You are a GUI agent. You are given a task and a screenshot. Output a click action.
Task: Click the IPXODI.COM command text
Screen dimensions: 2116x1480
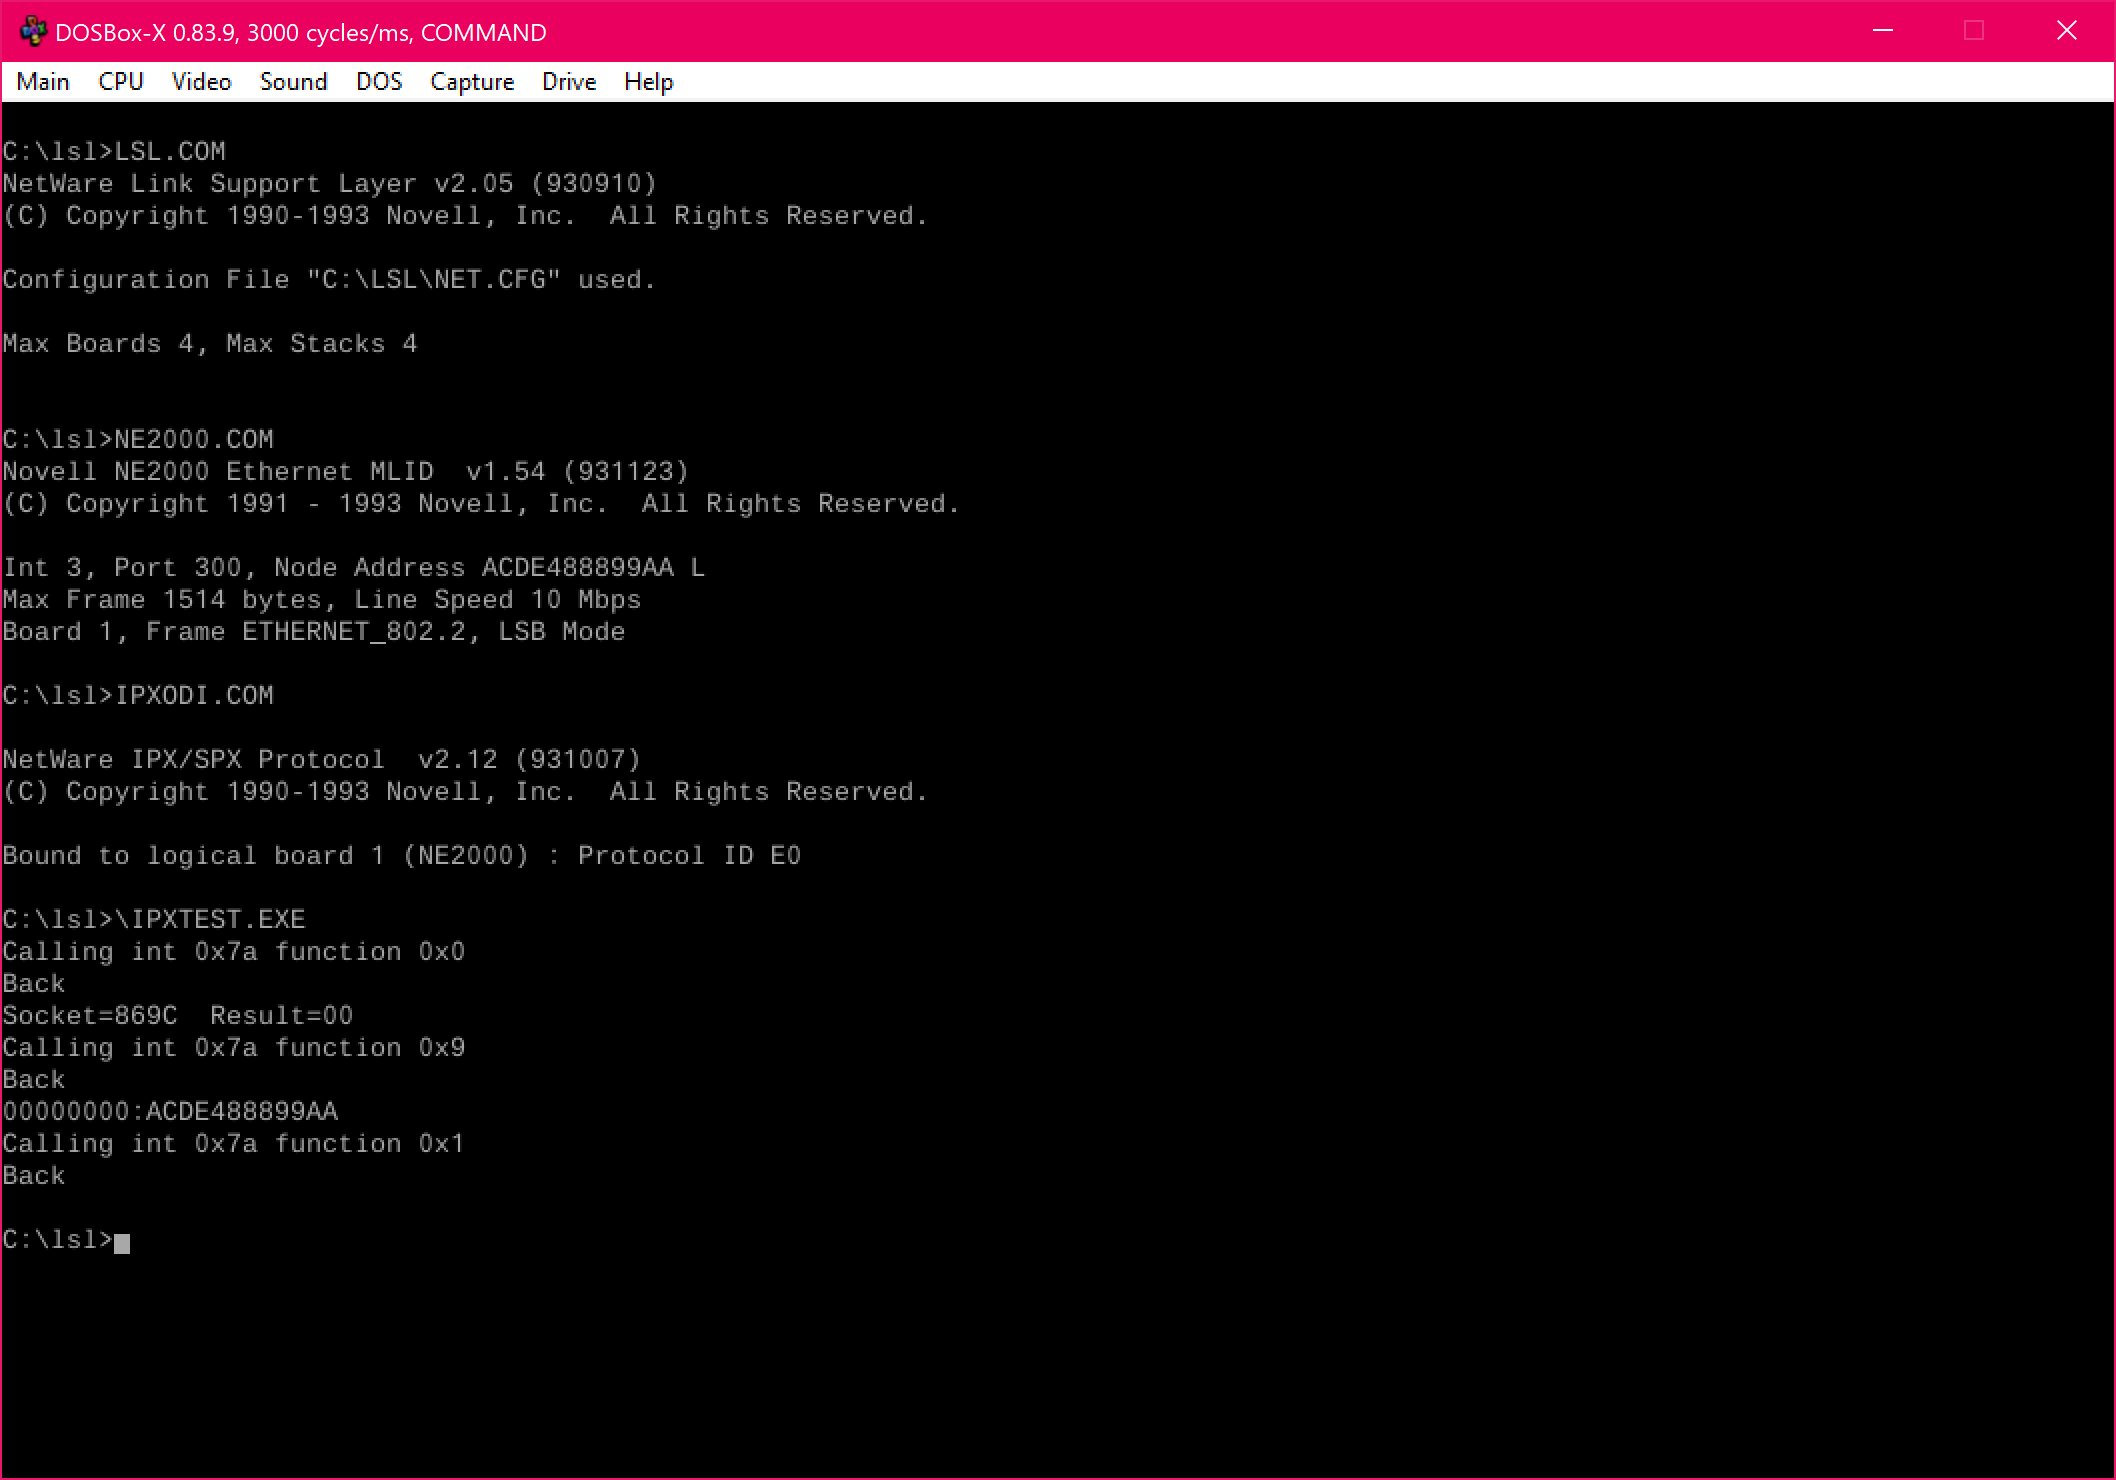point(193,695)
